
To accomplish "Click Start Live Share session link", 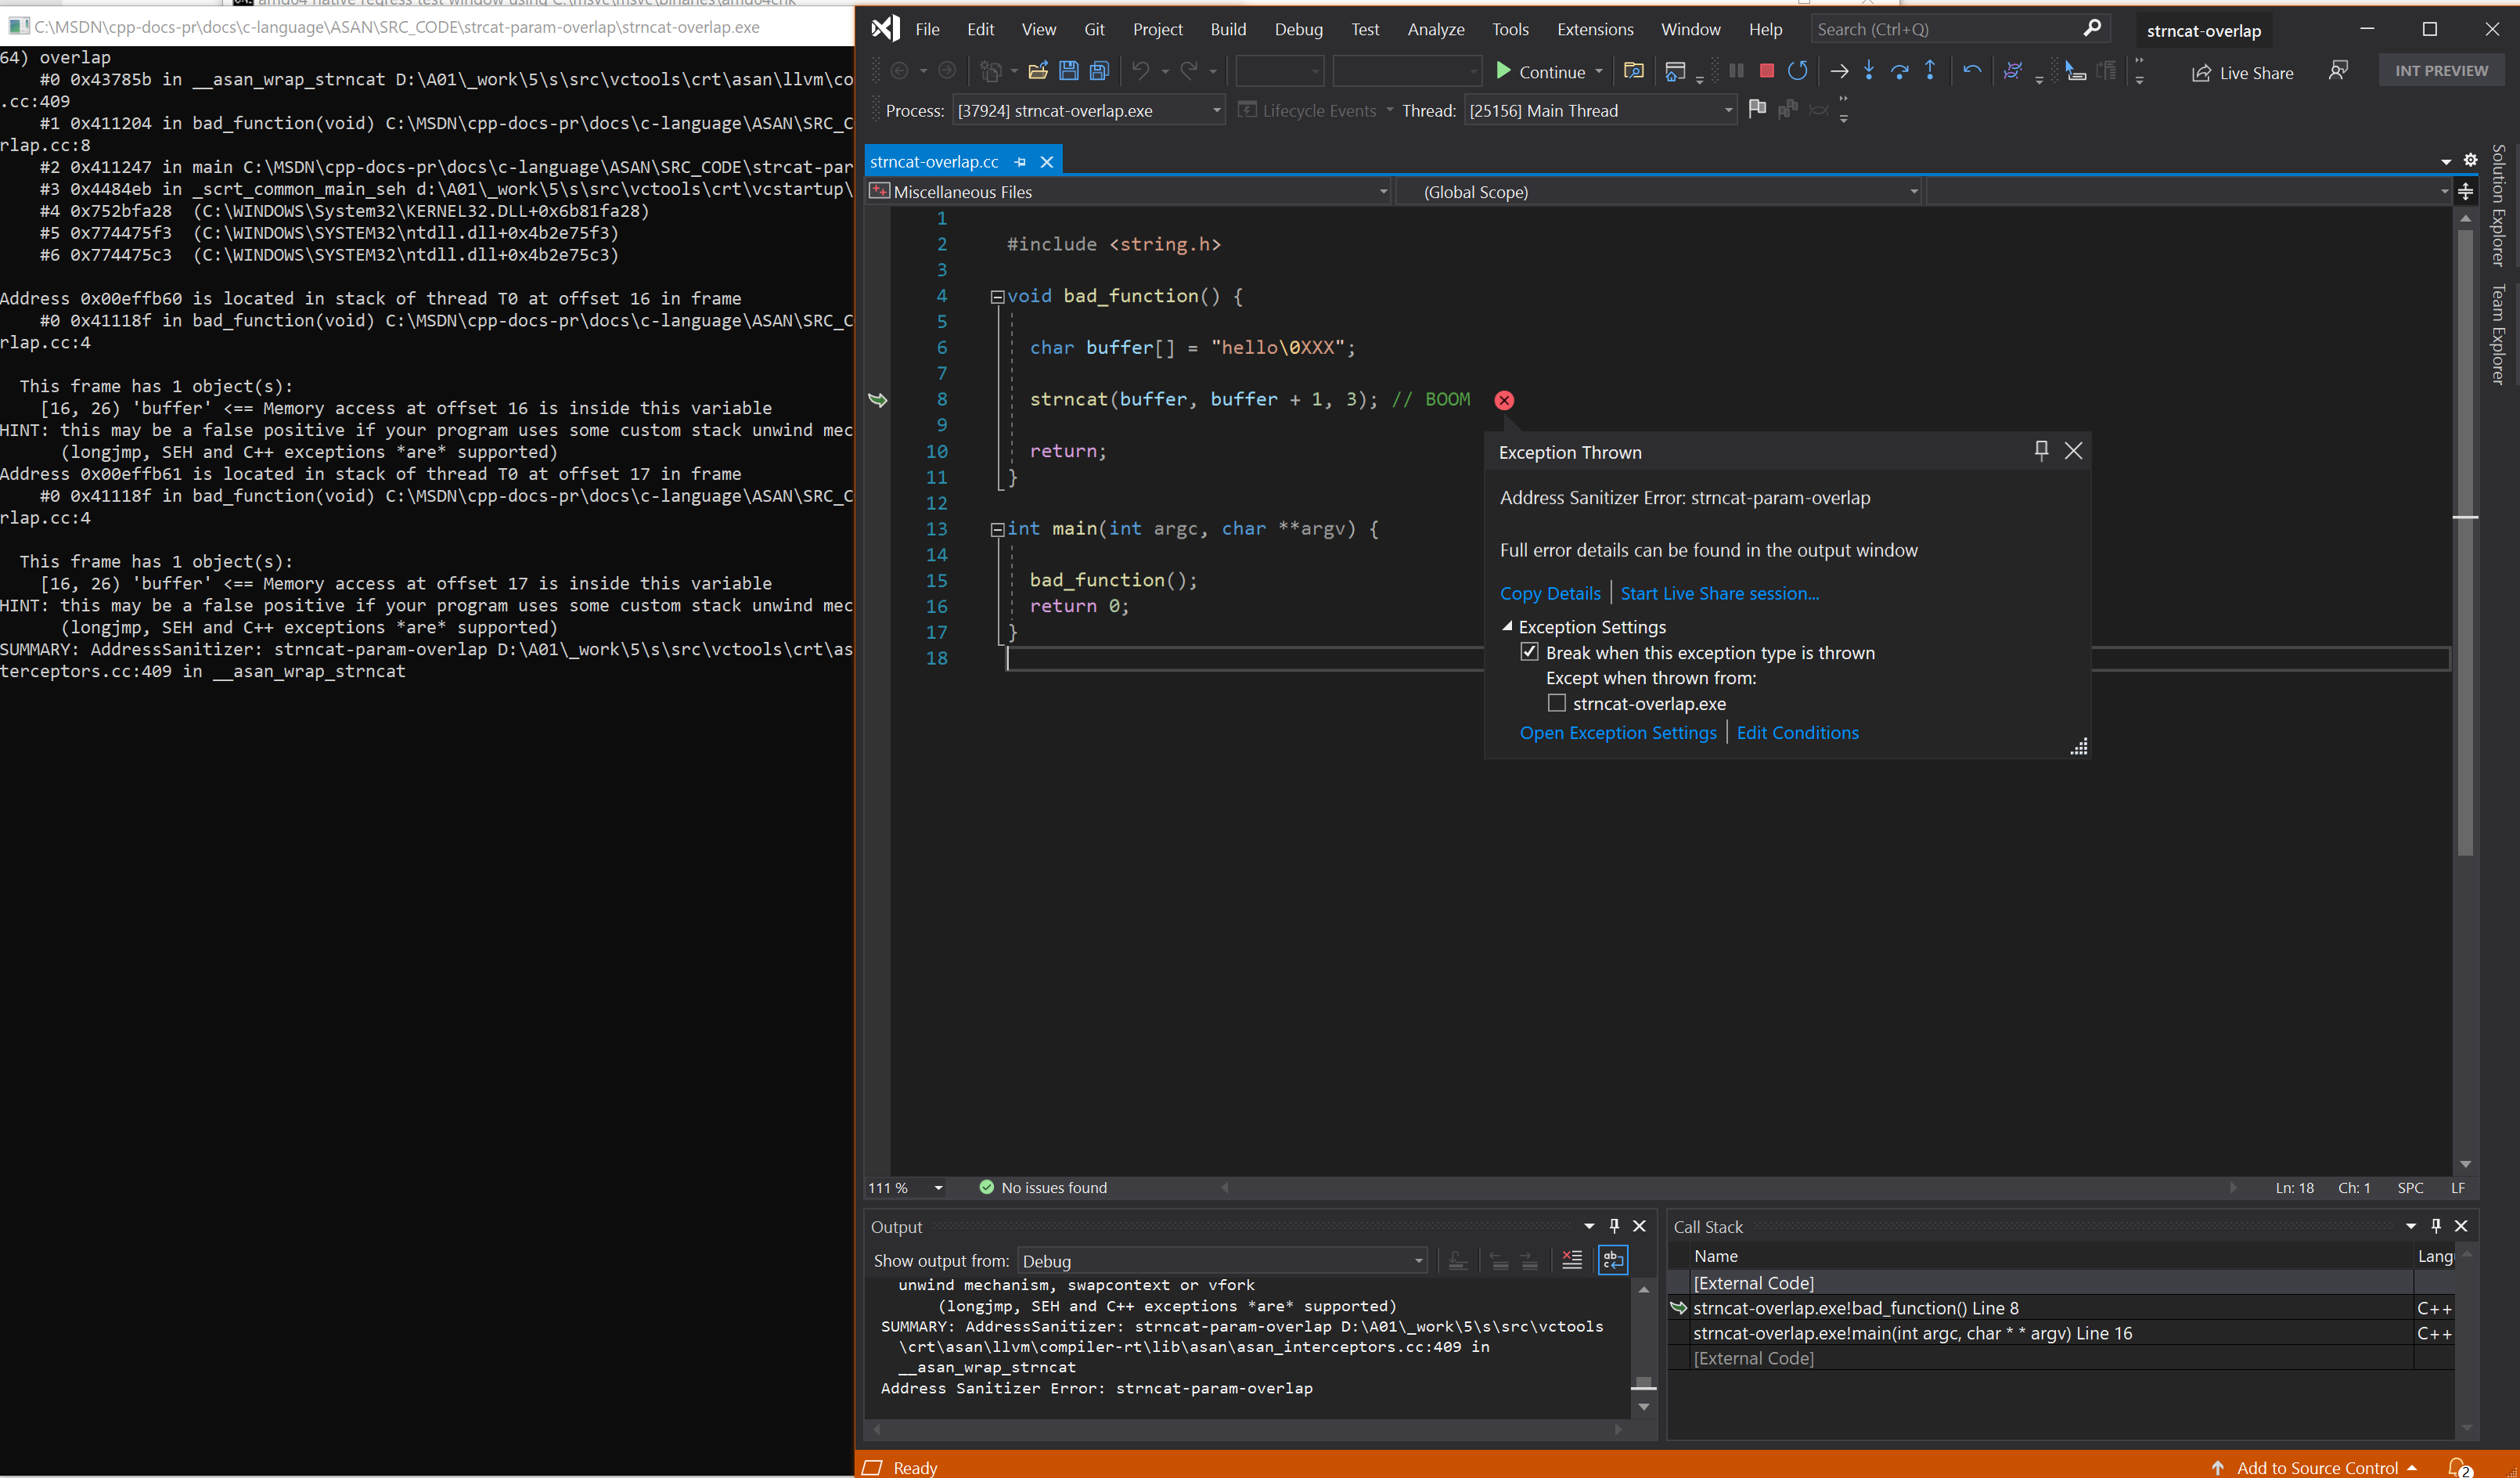I will pos(1720,593).
